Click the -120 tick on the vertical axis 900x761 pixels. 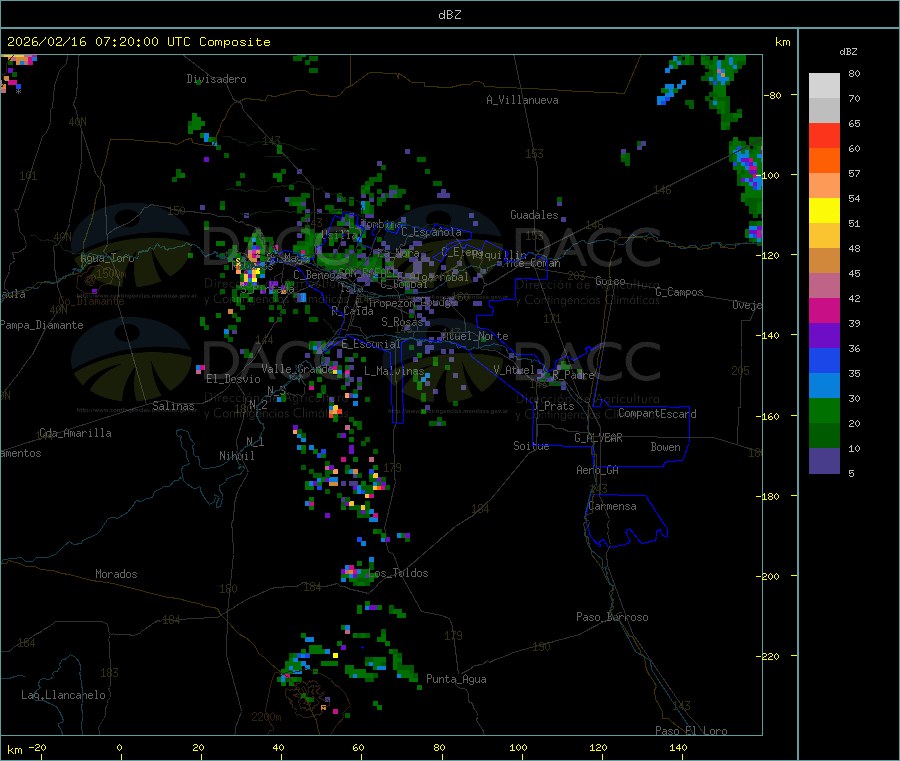coord(767,255)
